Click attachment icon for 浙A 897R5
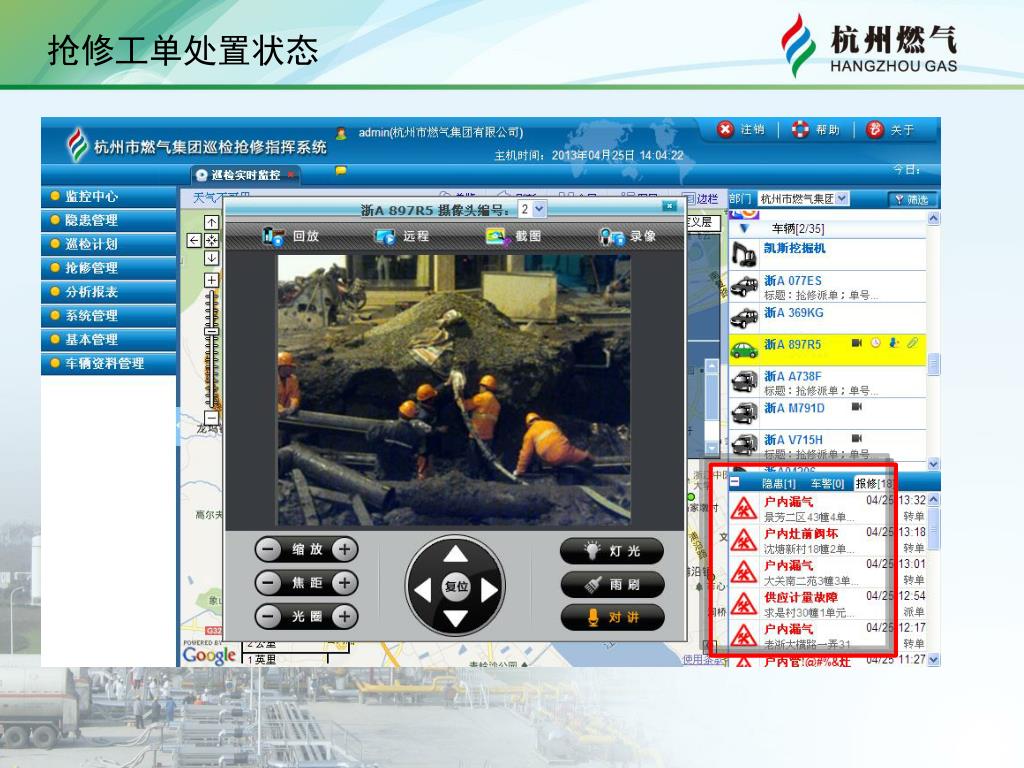This screenshot has width=1024, height=768. click(x=912, y=343)
